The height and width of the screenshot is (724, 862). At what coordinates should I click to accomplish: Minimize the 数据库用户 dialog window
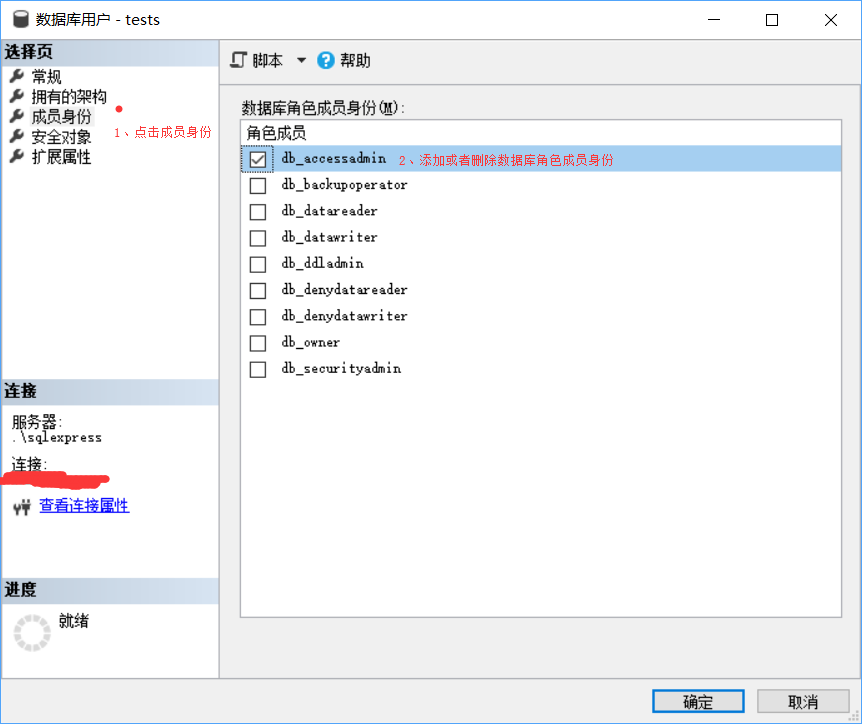(x=714, y=20)
